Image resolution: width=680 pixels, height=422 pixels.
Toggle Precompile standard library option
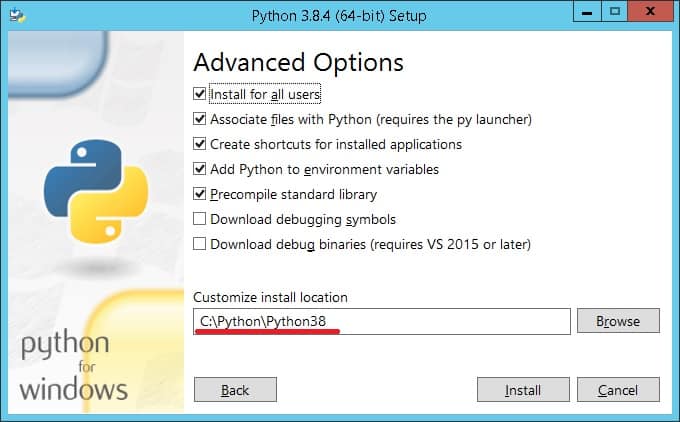tap(199, 194)
